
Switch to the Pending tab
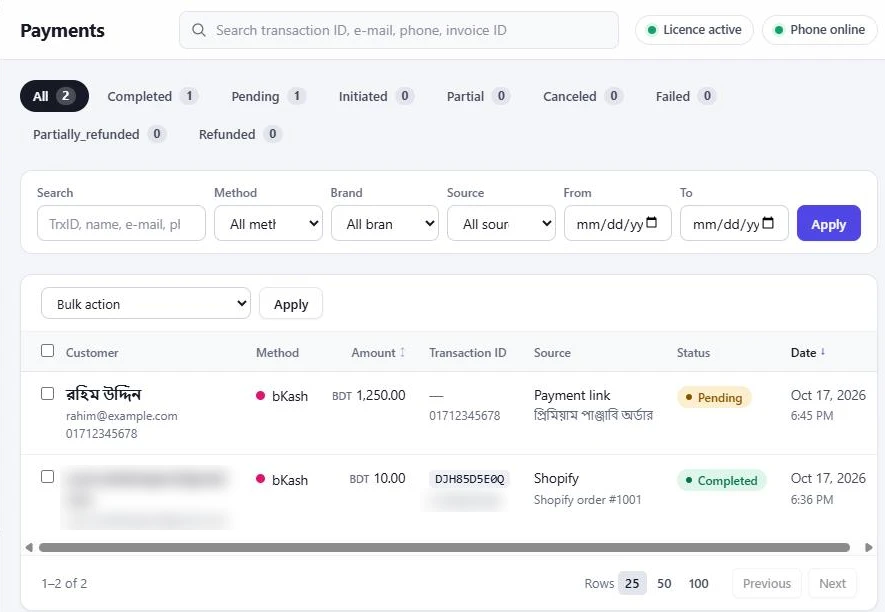268,97
